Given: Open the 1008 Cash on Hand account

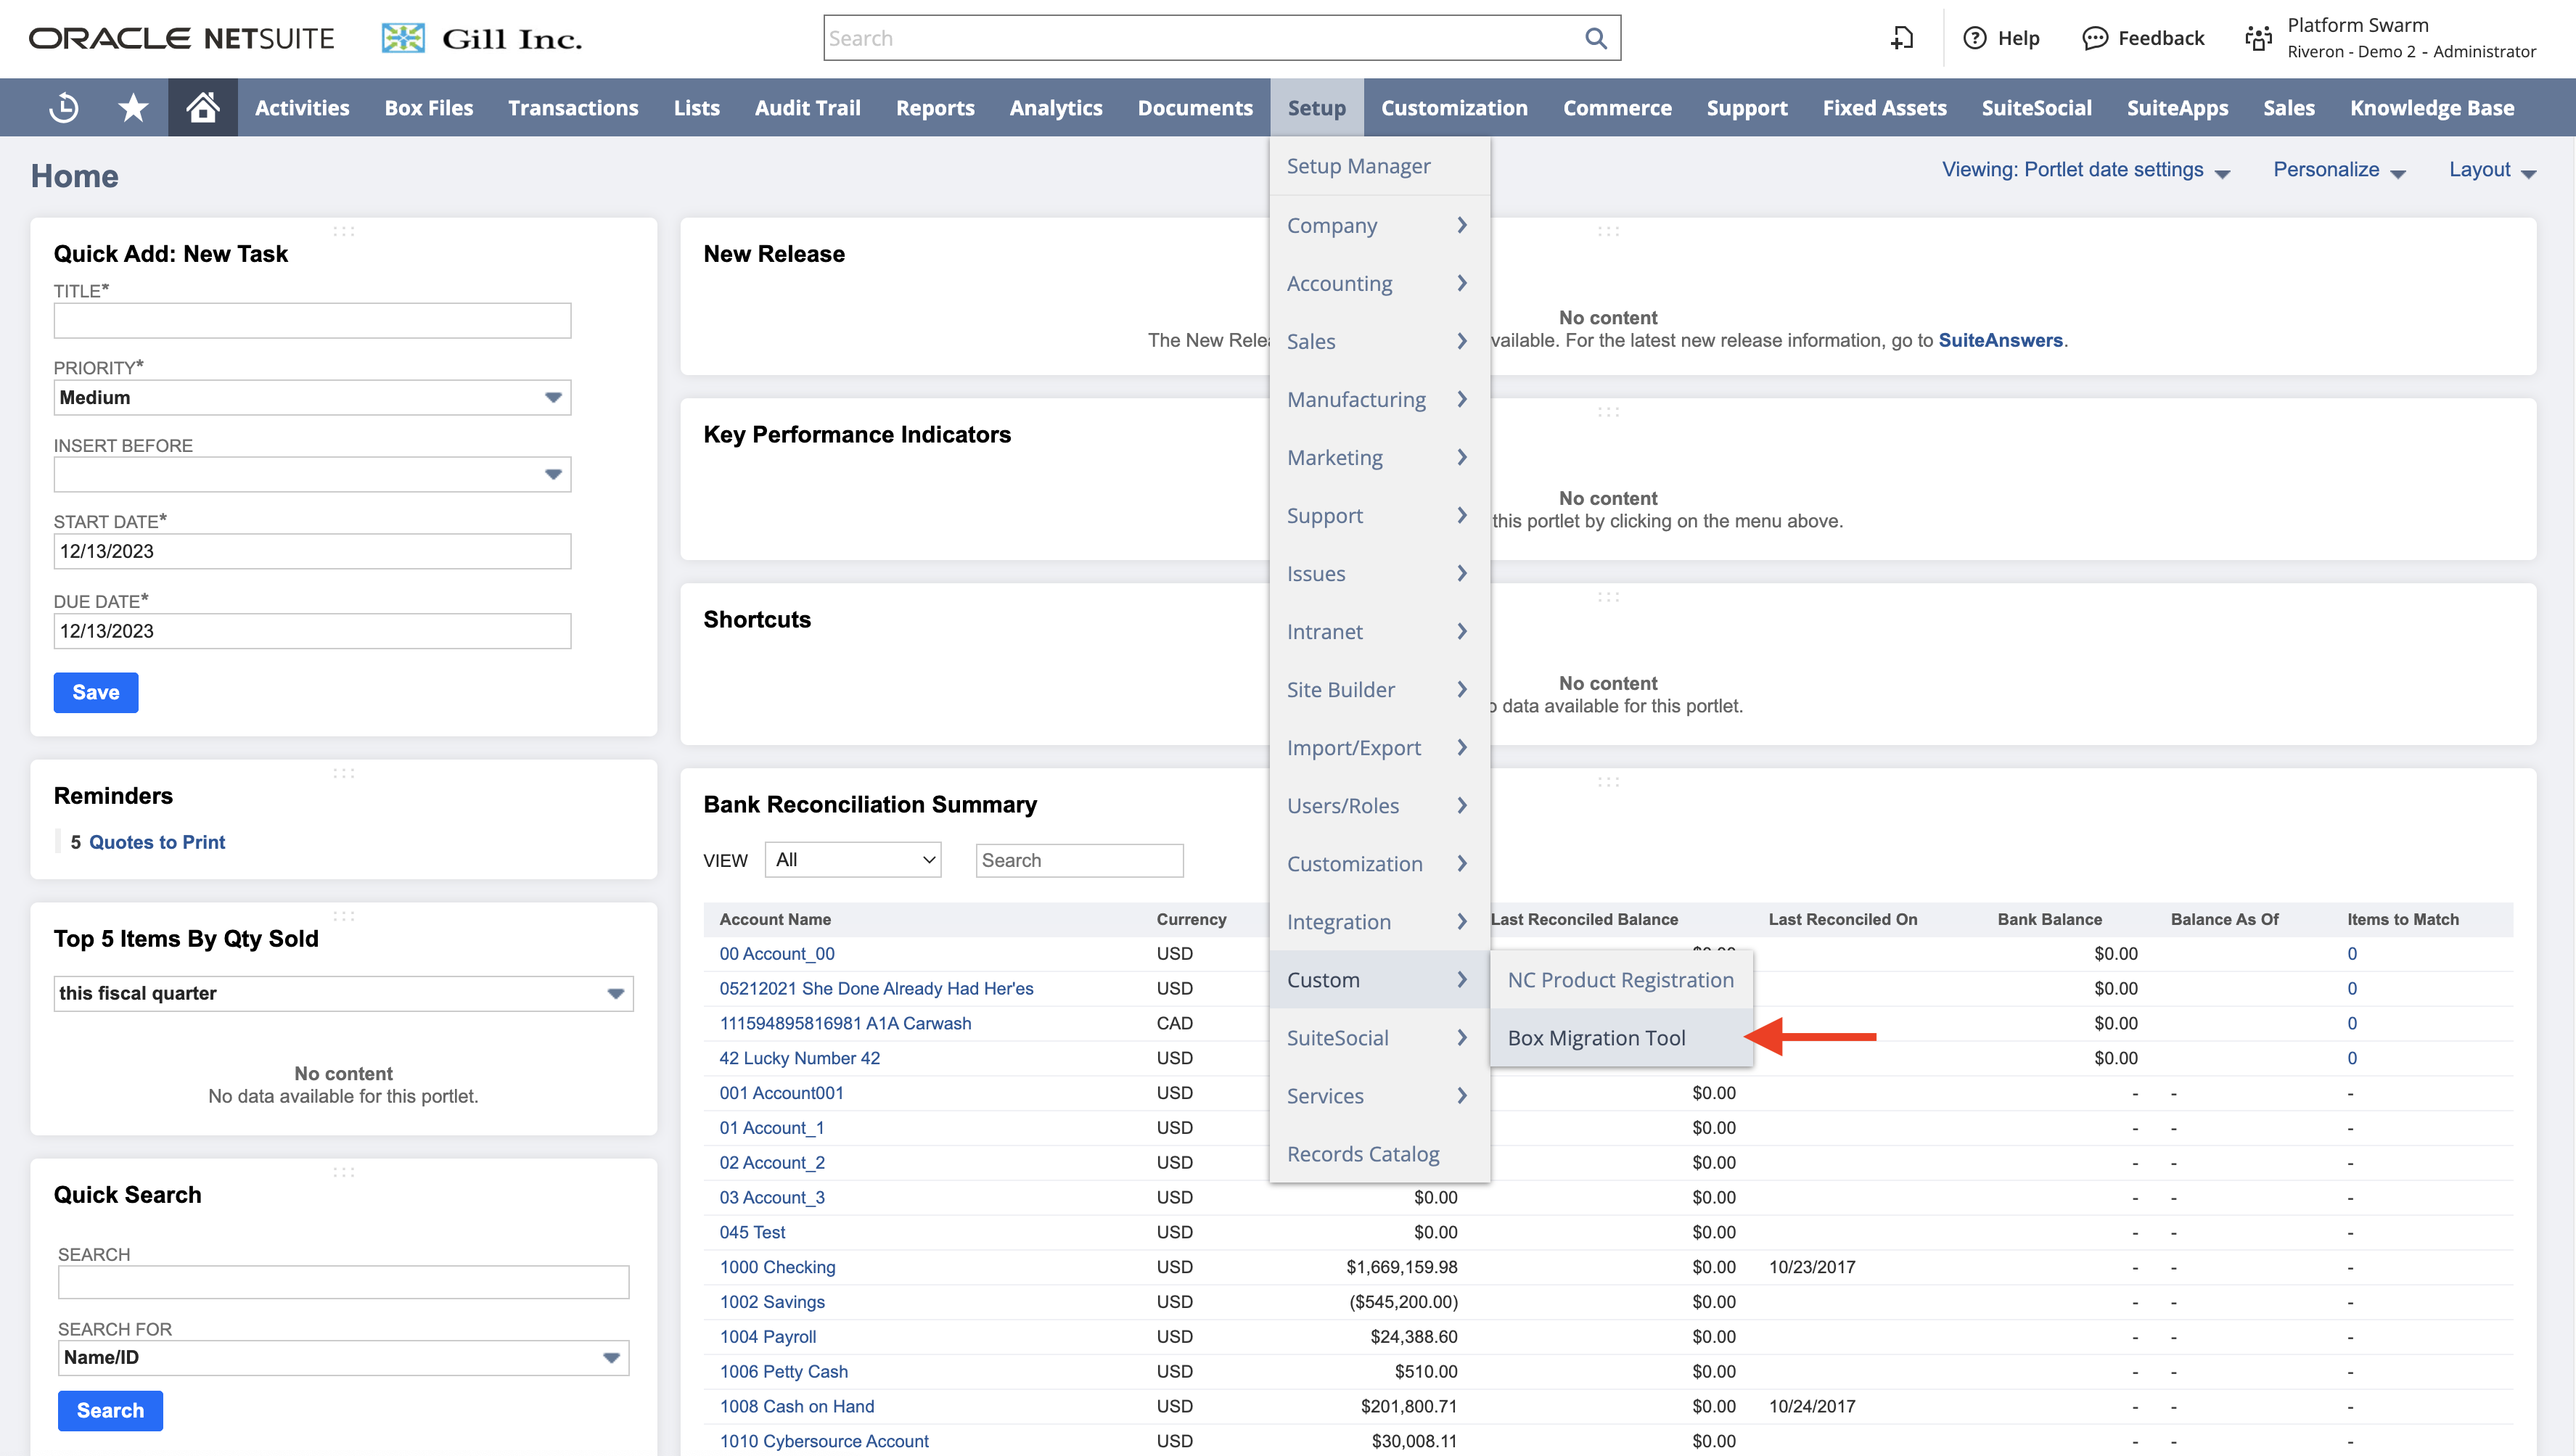Looking at the screenshot, I should pyautogui.click(x=796, y=1406).
